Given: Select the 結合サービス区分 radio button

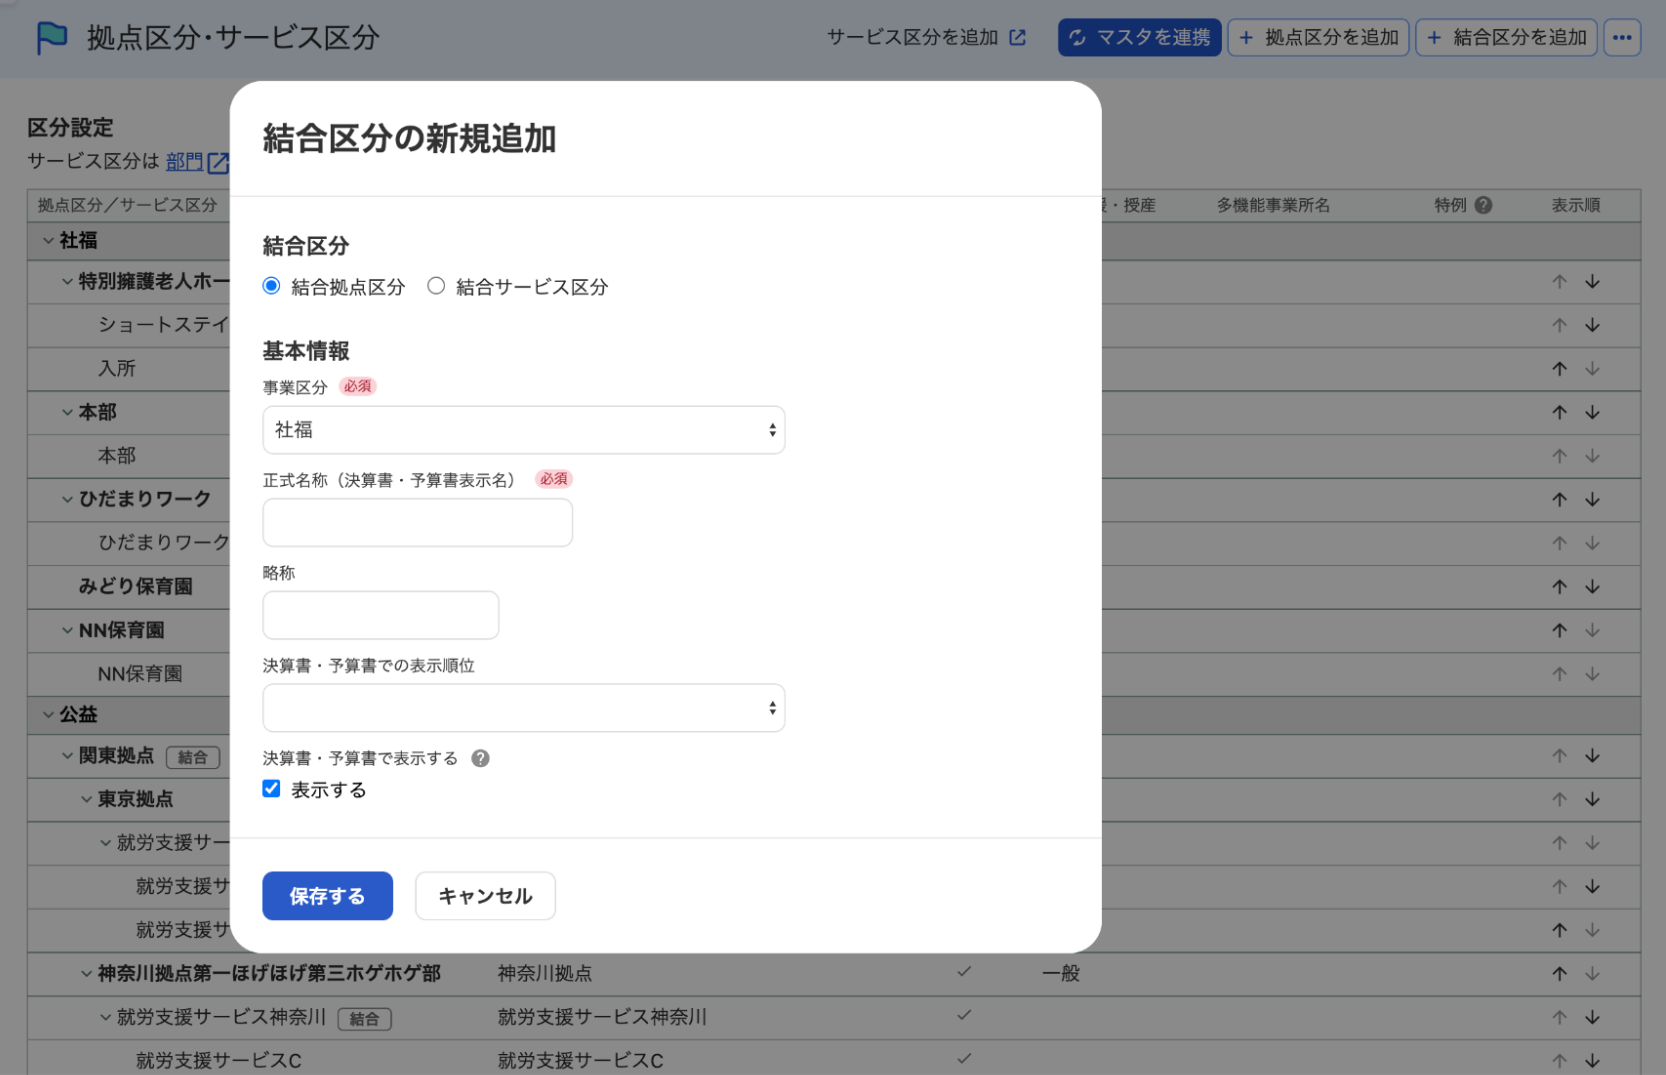Looking at the screenshot, I should [x=436, y=286].
